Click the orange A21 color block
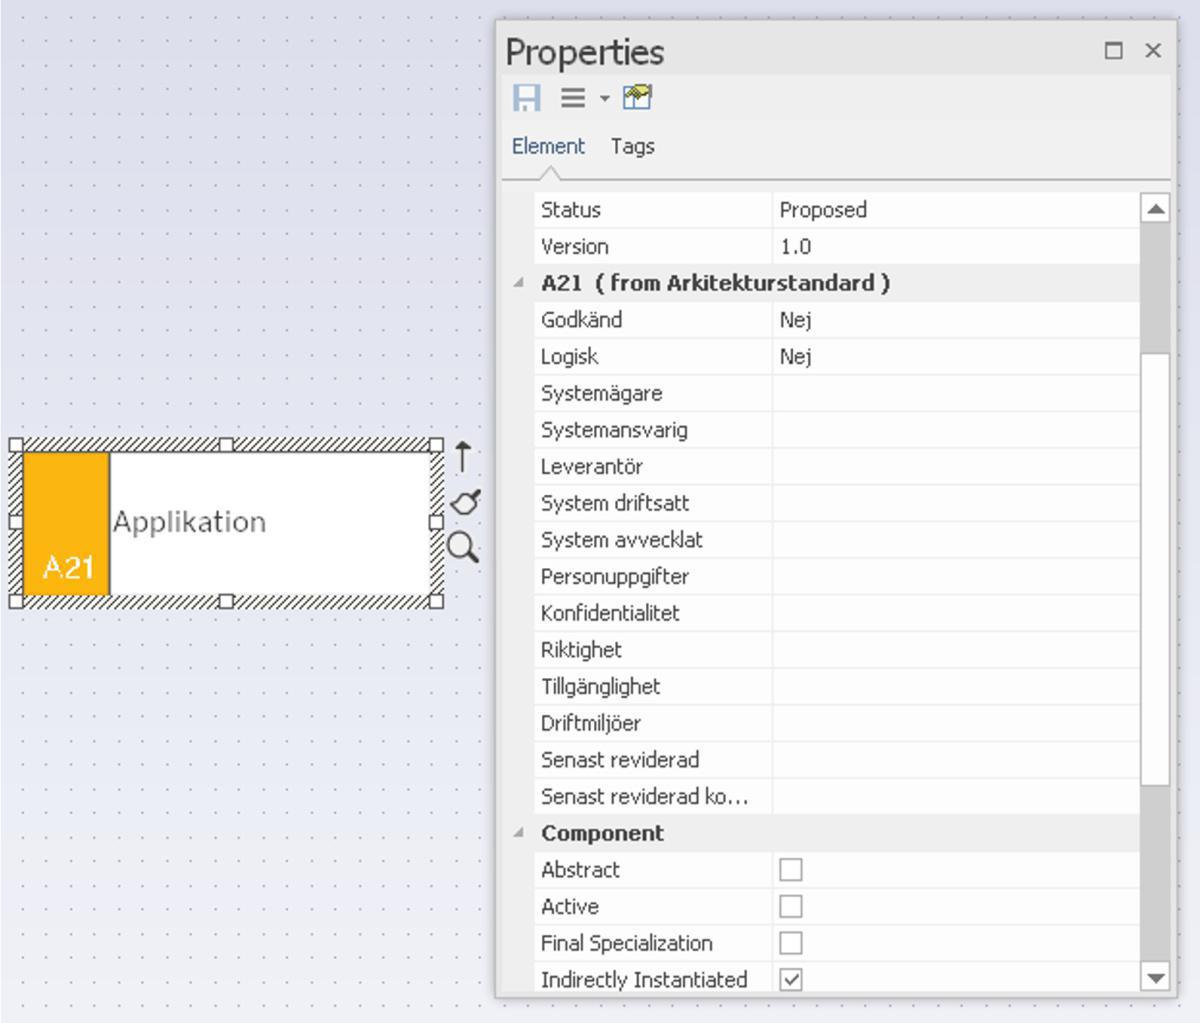 pos(66,523)
